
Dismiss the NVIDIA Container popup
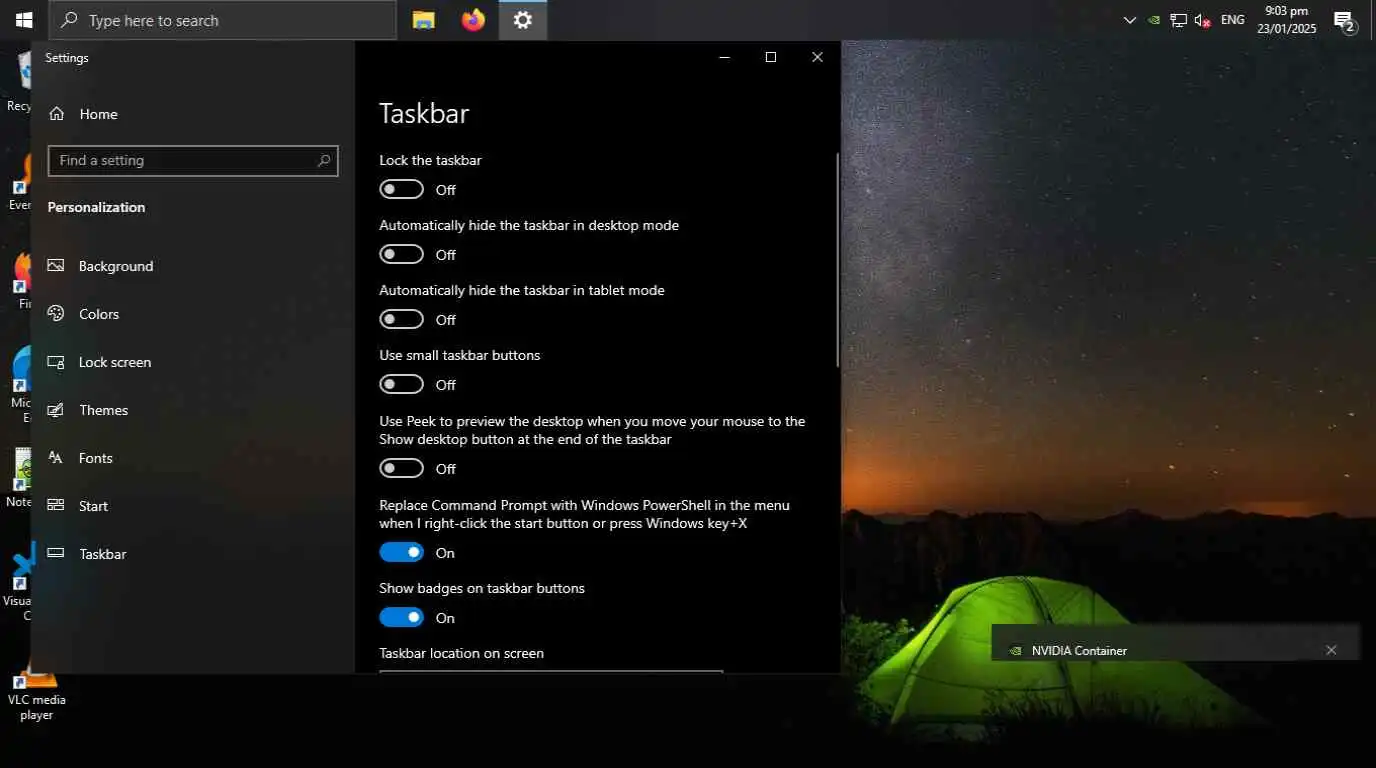[1331, 650]
